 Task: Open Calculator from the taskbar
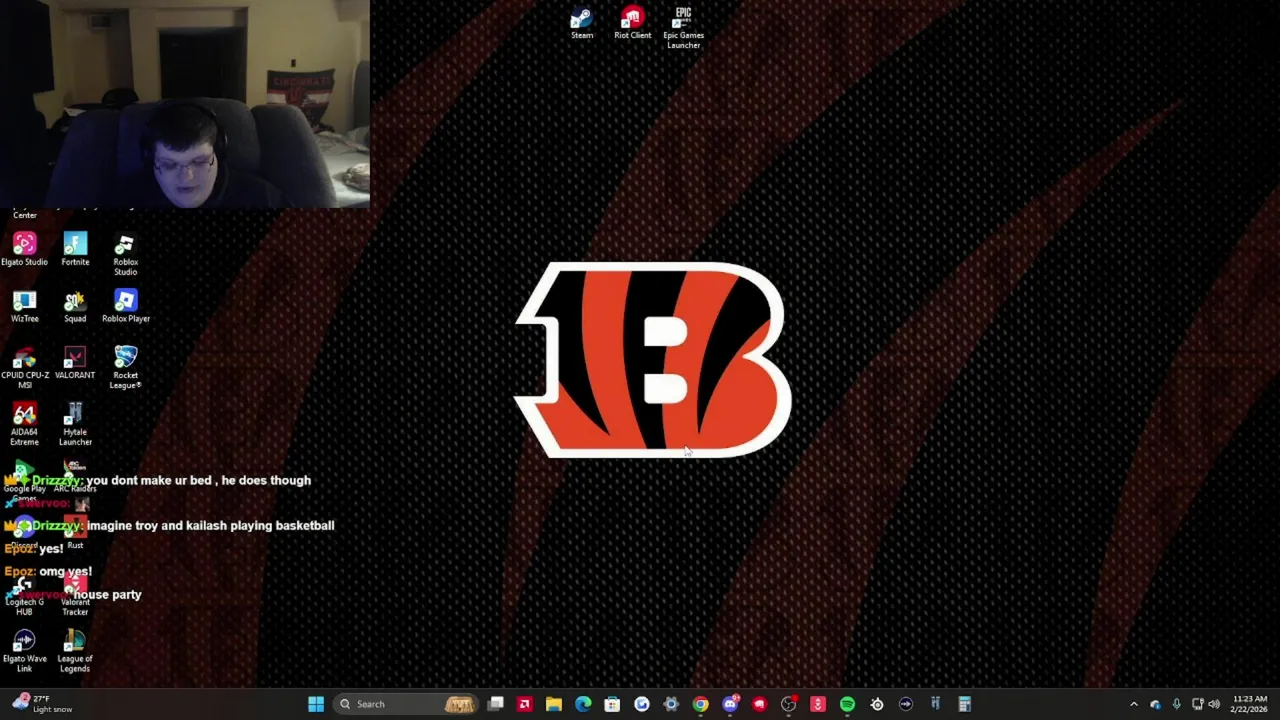point(965,704)
